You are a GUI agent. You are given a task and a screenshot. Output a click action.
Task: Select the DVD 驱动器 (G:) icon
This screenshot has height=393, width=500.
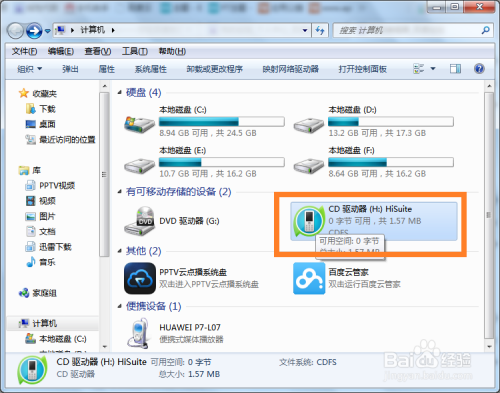(x=140, y=221)
